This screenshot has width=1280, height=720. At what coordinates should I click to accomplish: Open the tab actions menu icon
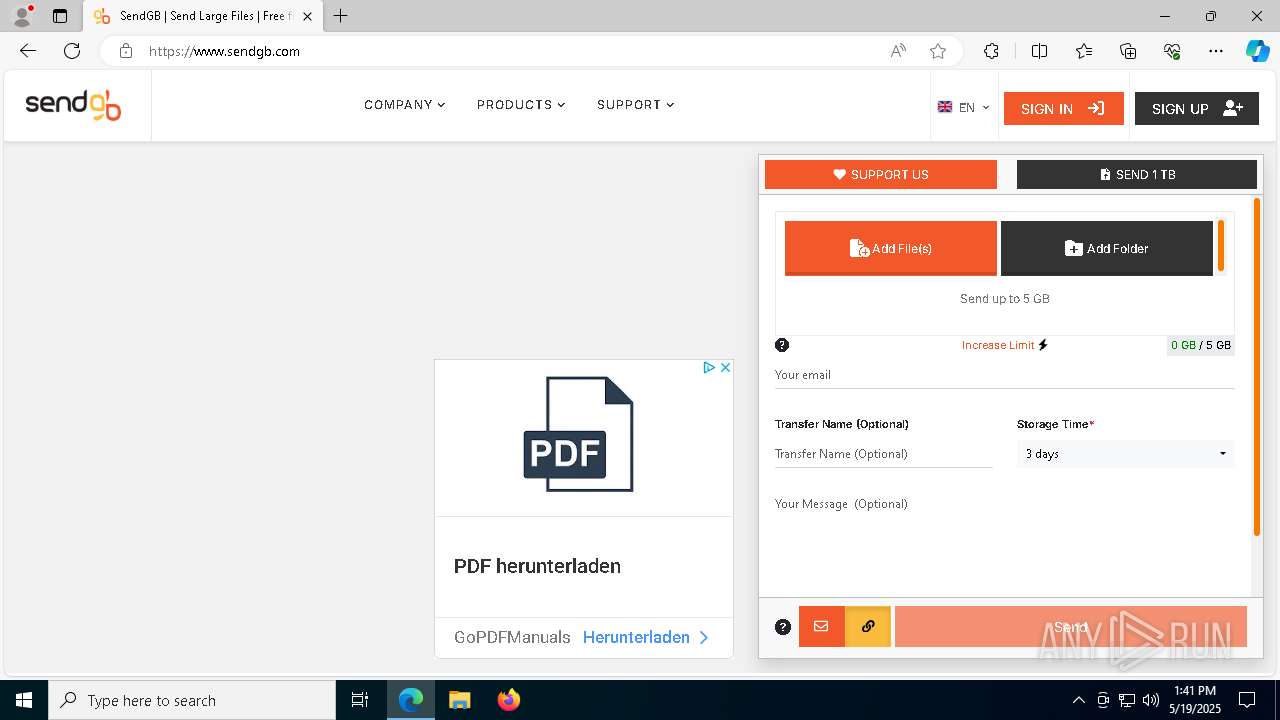click(x=60, y=16)
